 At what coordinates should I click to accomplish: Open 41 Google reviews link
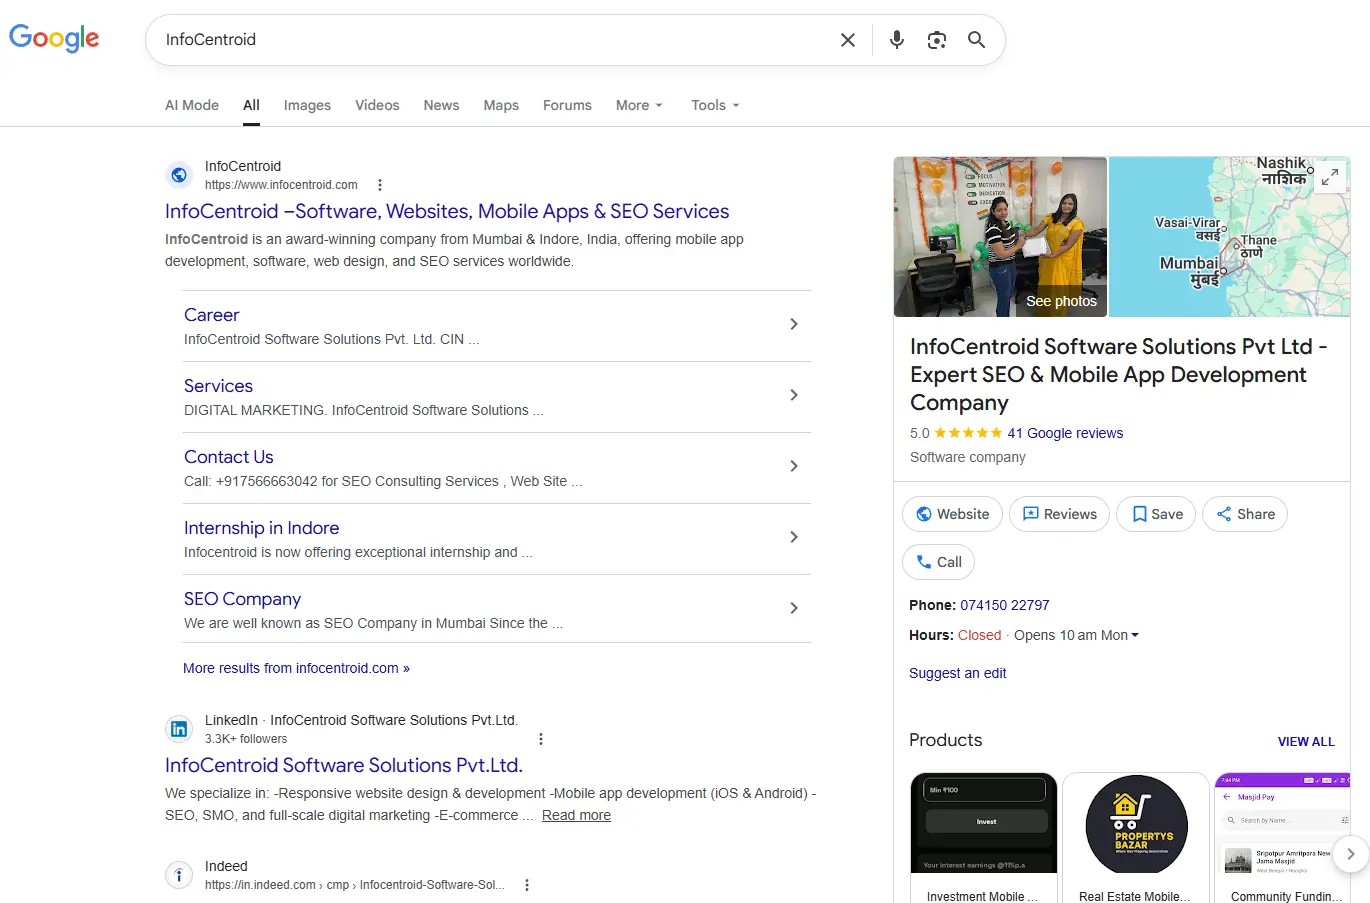pyautogui.click(x=1065, y=433)
